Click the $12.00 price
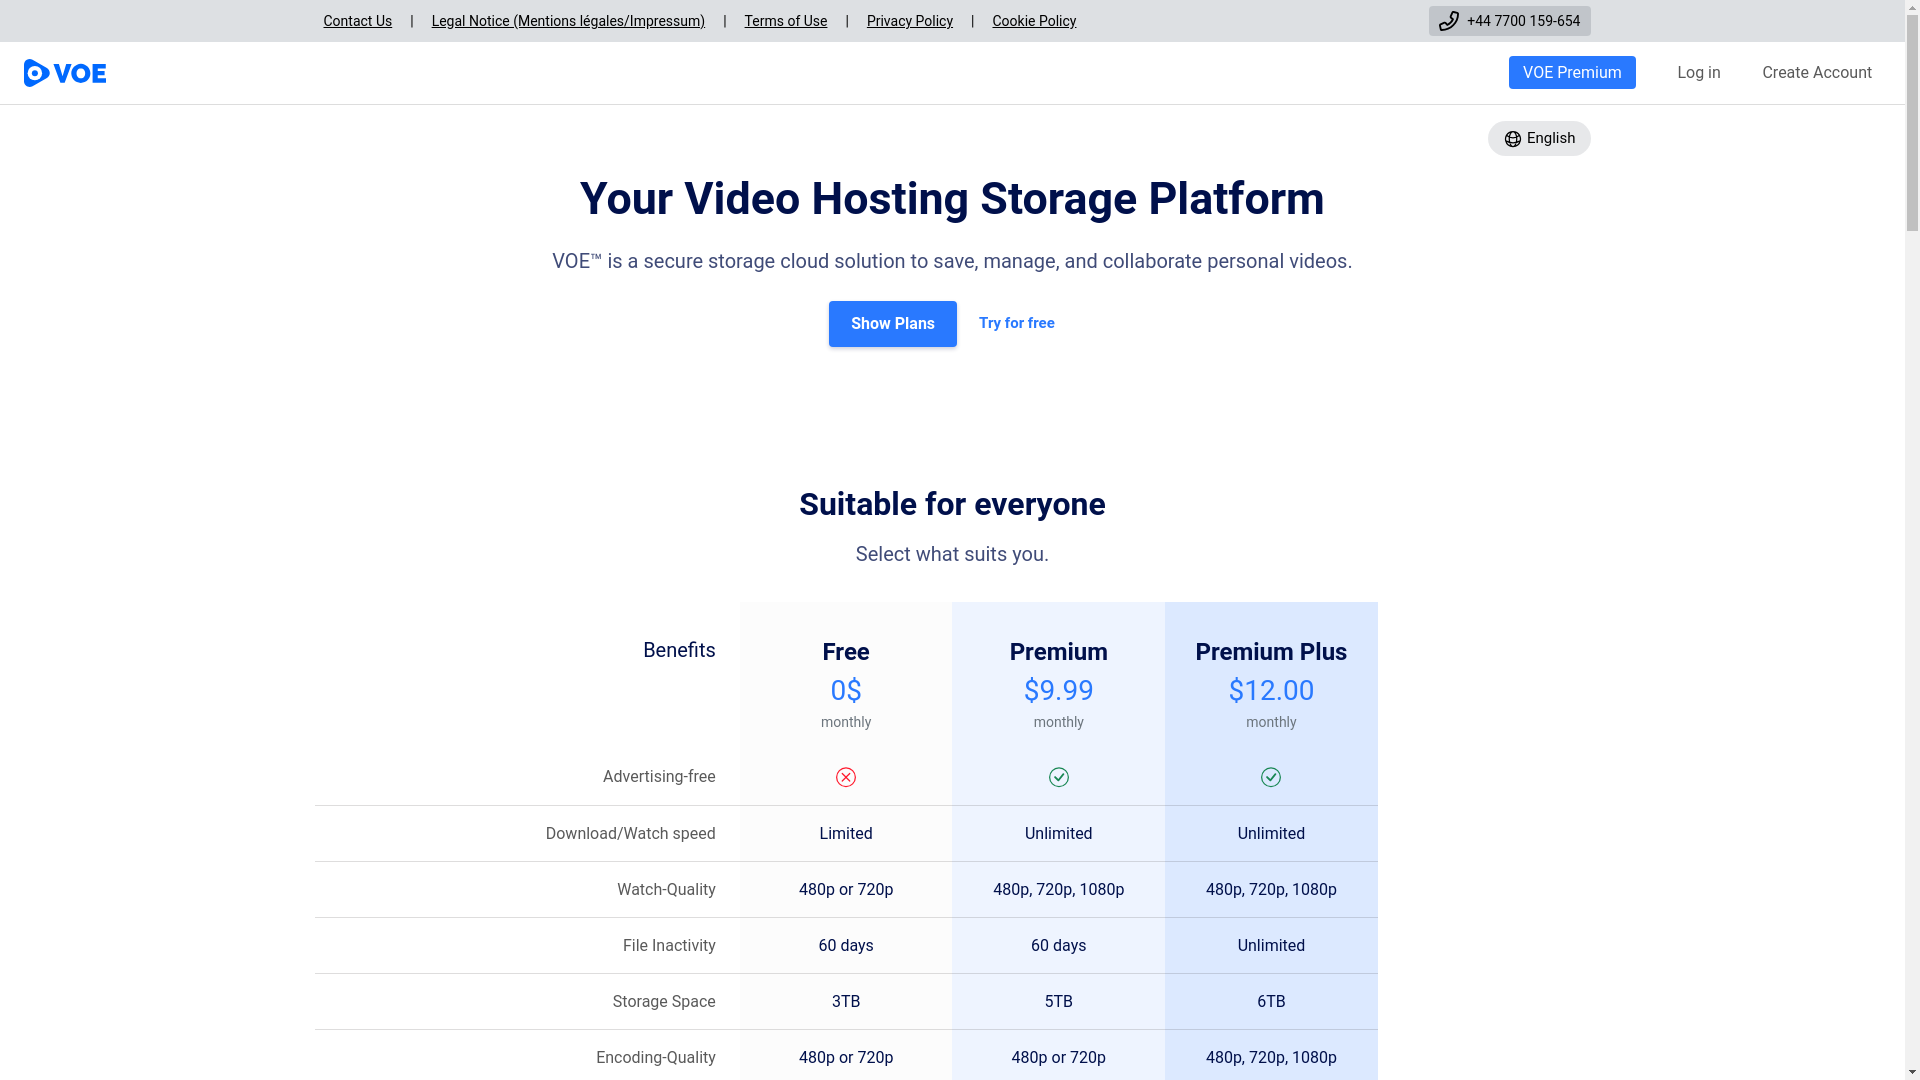 tap(1271, 690)
